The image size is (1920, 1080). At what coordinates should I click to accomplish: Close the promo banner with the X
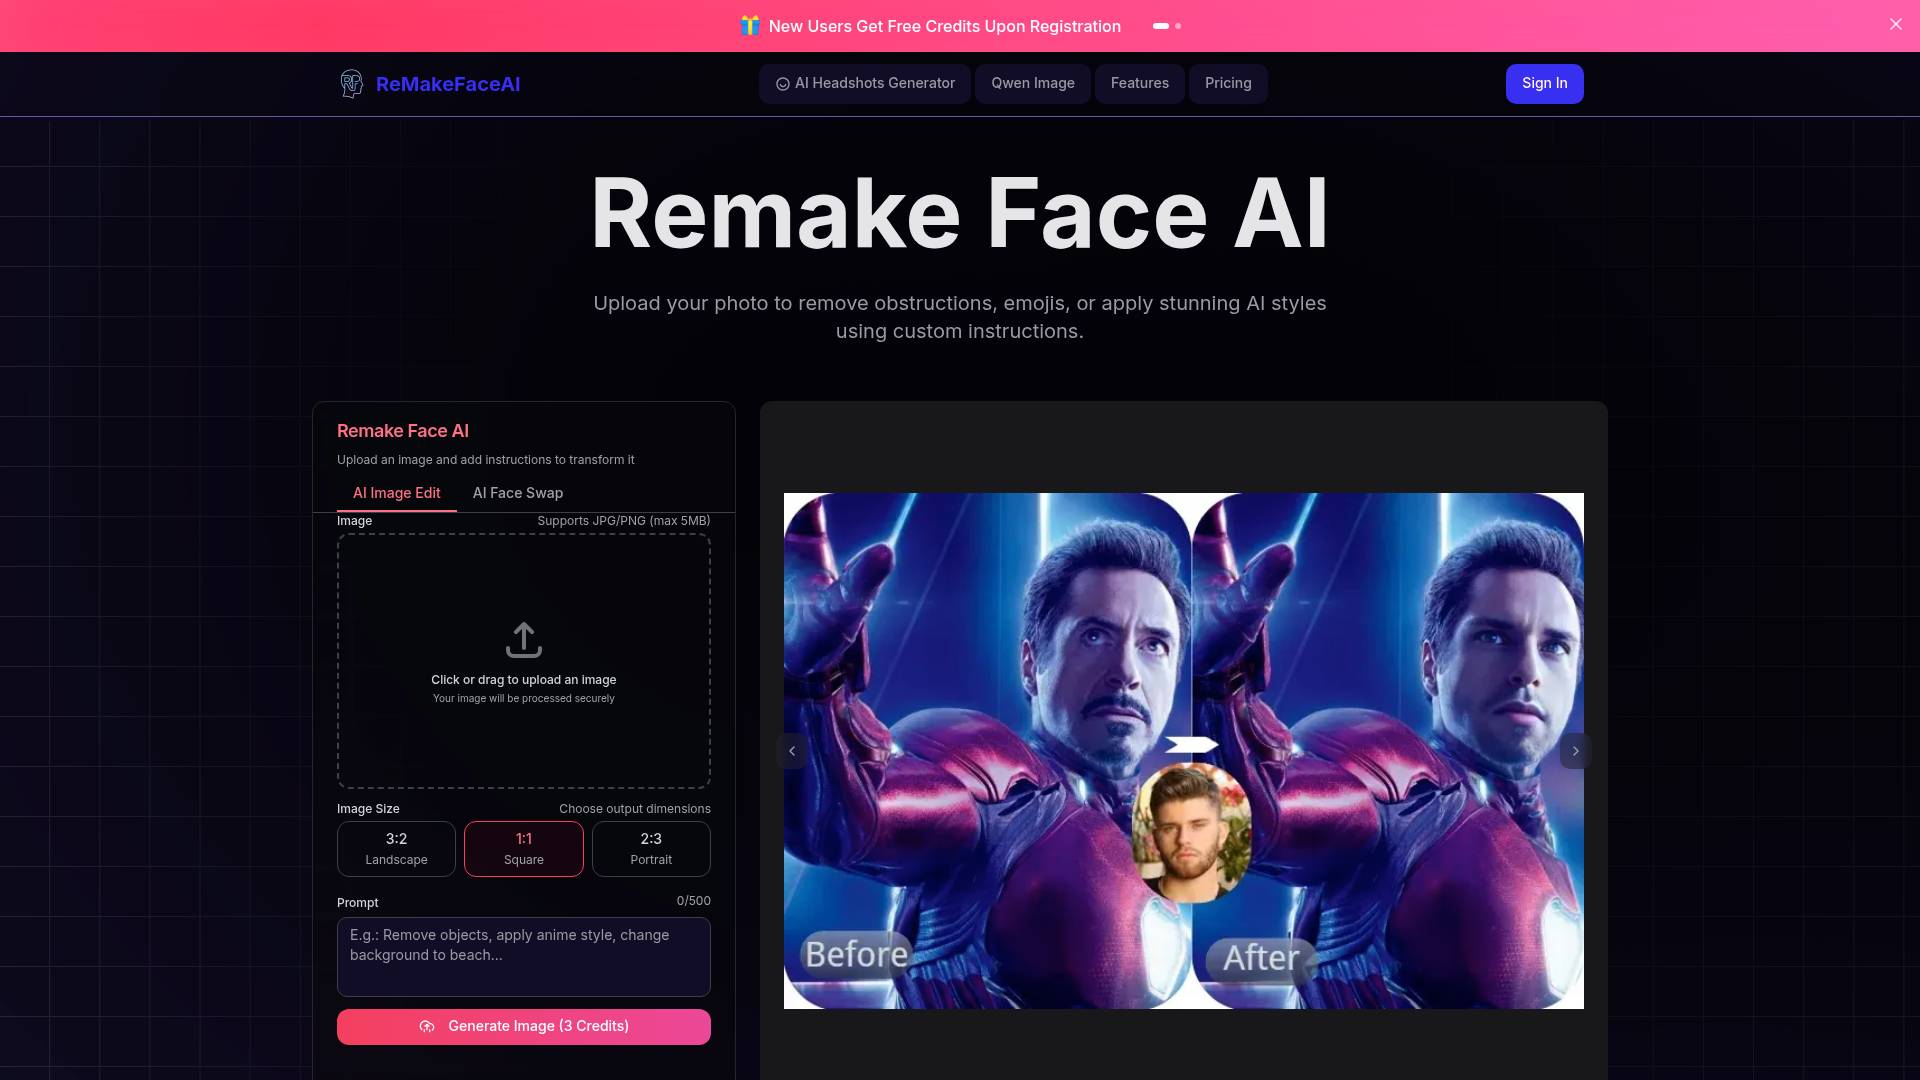pyautogui.click(x=1896, y=24)
